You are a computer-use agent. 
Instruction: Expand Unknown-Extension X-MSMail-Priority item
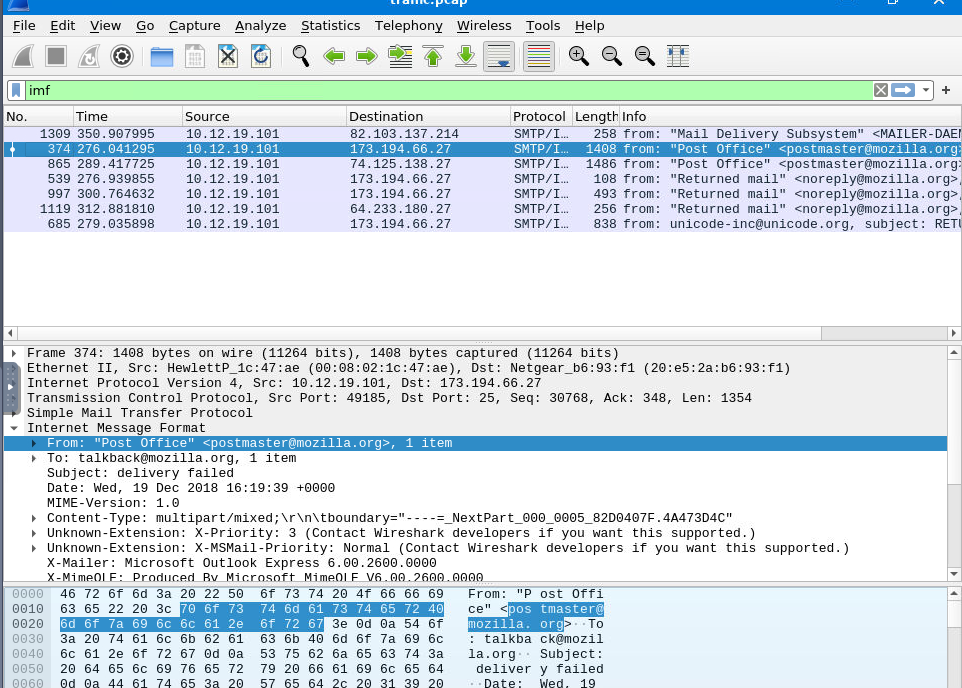(x=34, y=548)
